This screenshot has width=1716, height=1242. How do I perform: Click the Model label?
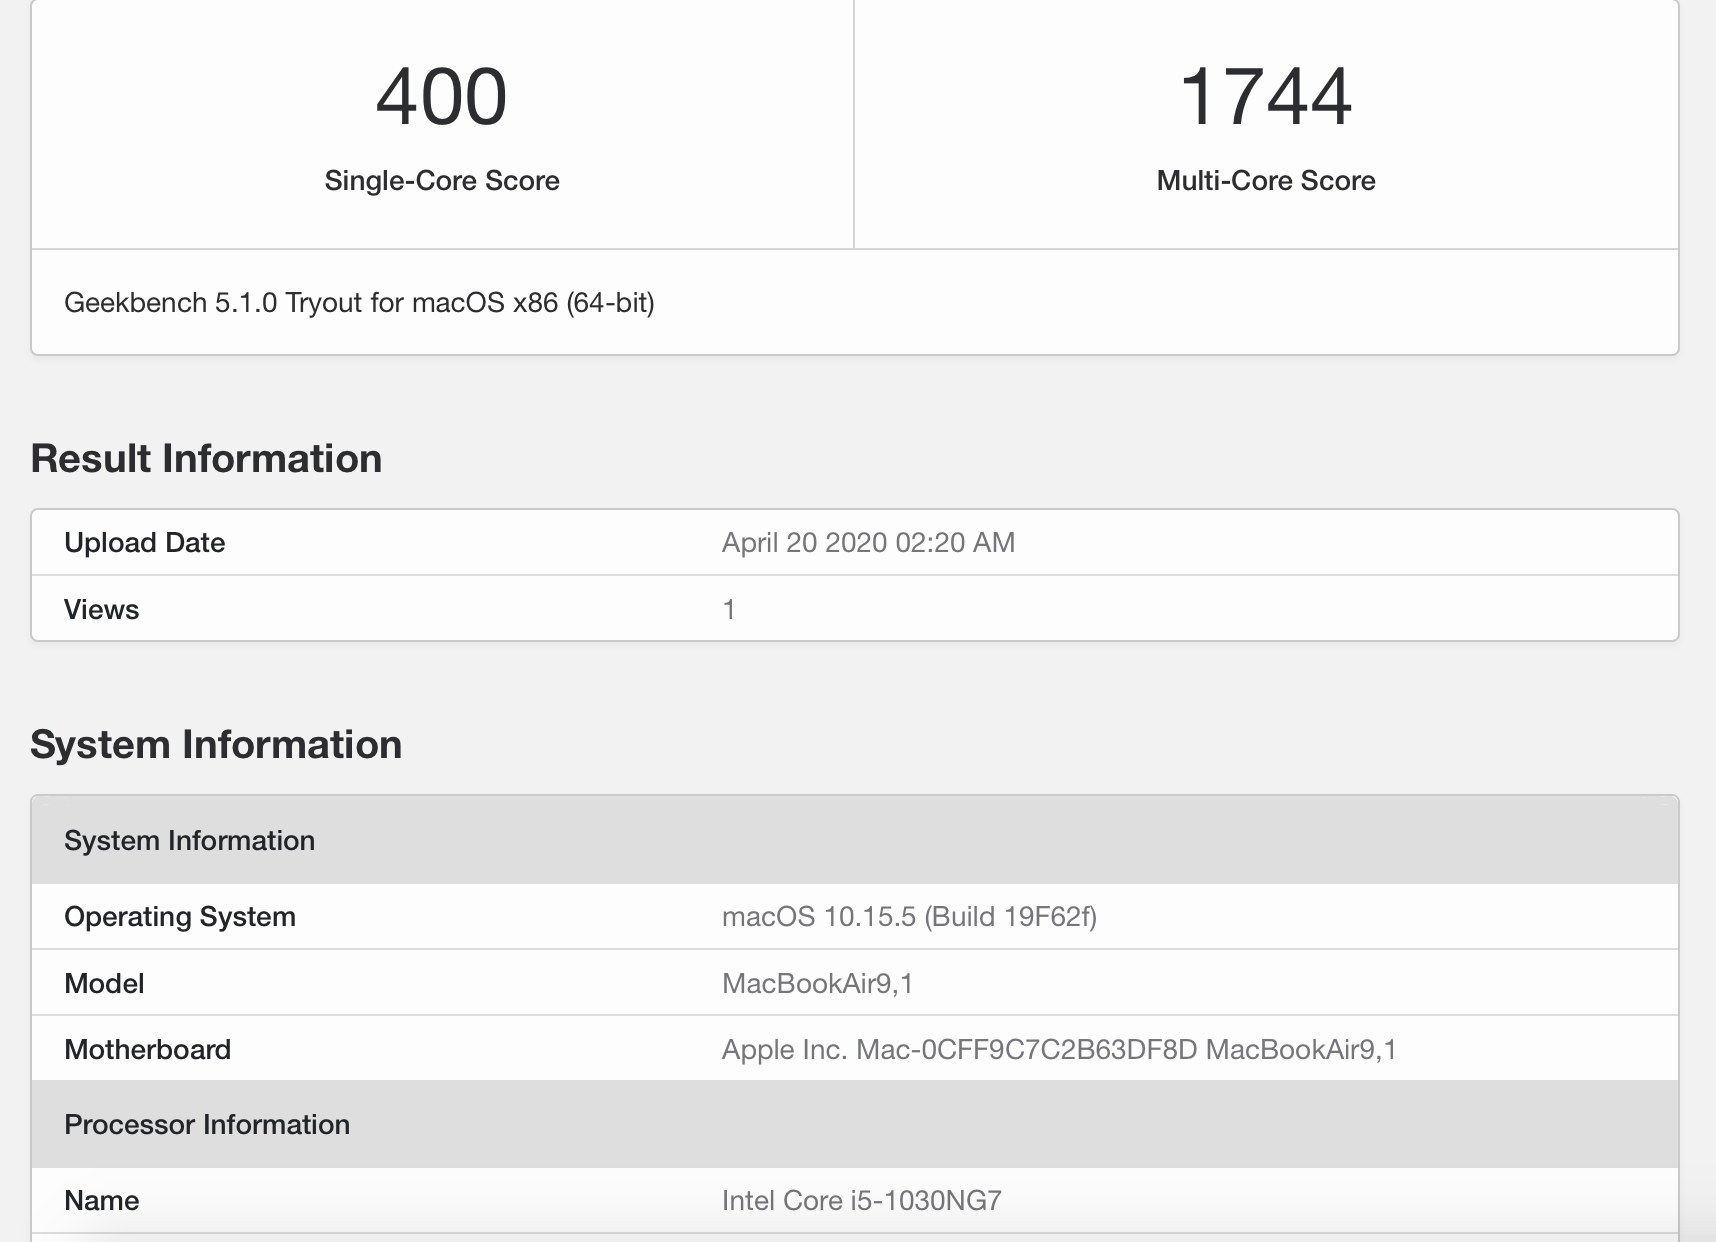point(104,984)
